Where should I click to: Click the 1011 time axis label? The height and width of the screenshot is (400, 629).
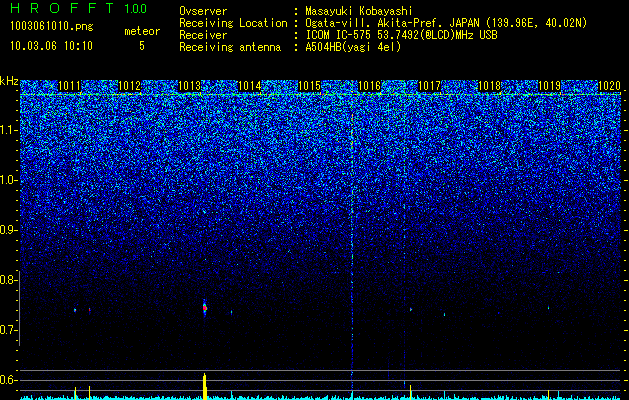(69, 86)
